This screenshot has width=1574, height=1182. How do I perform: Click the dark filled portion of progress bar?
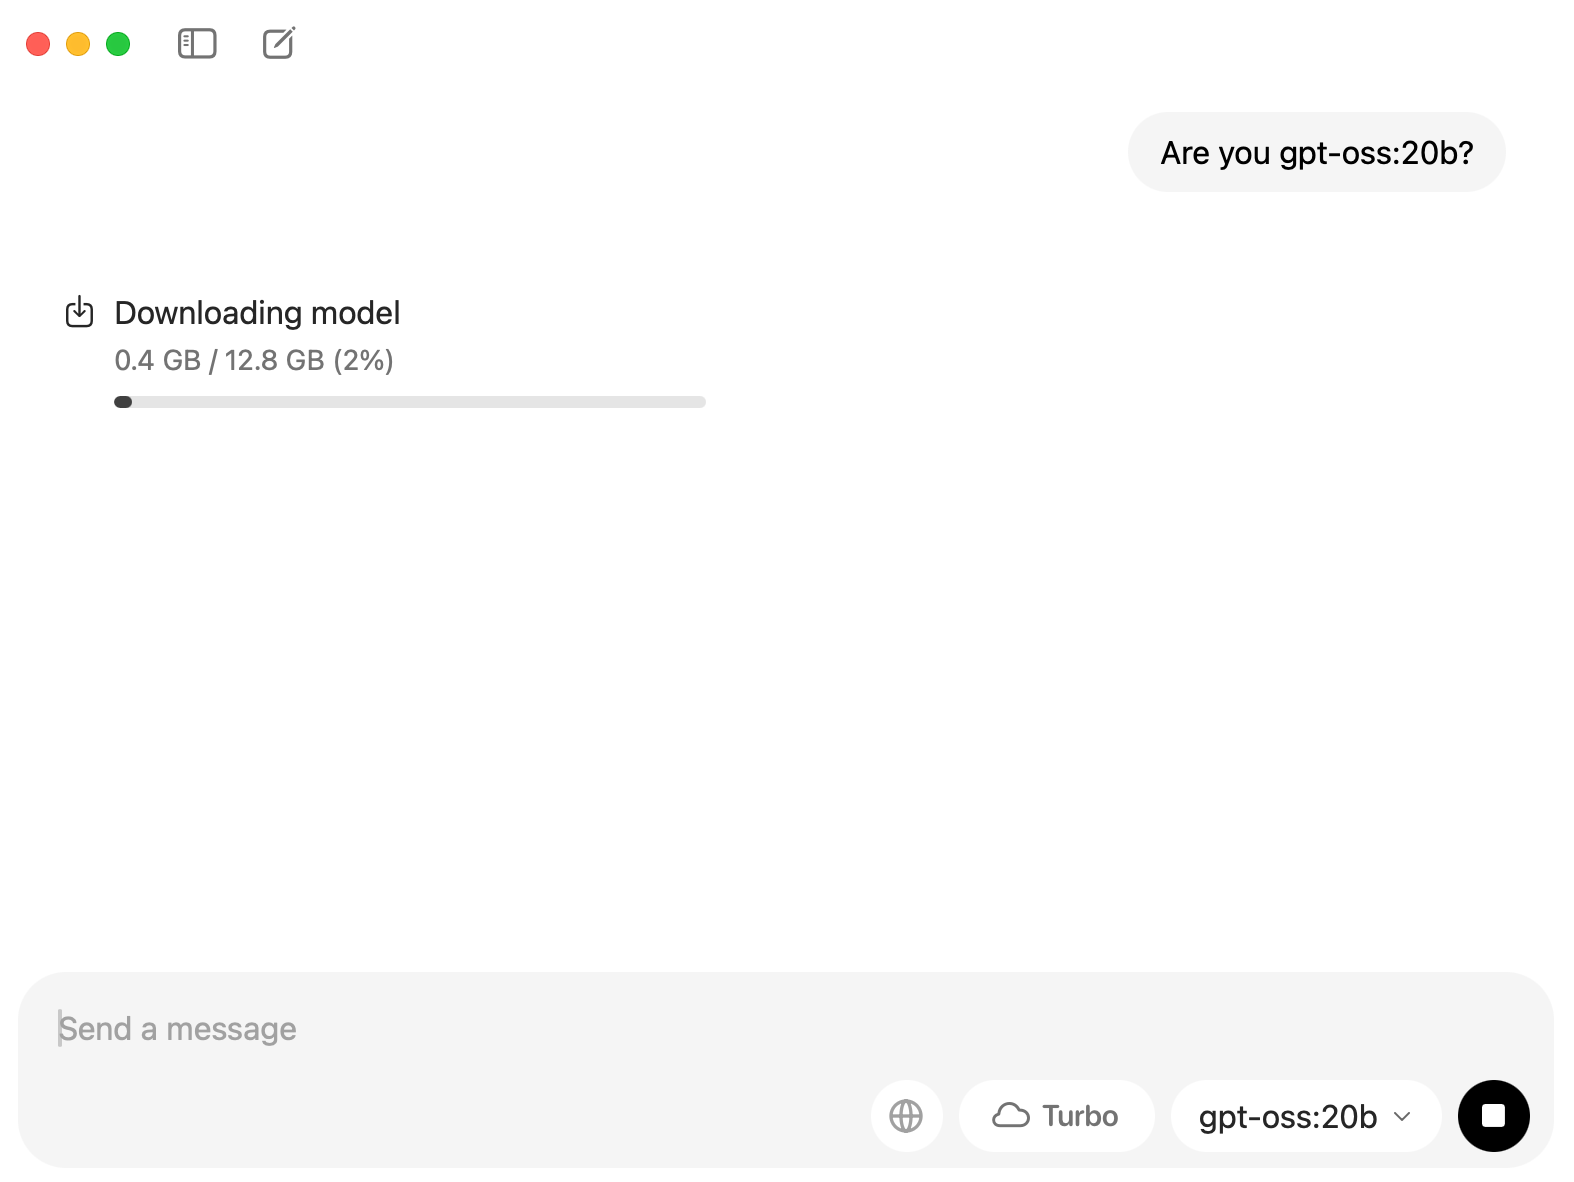123,402
